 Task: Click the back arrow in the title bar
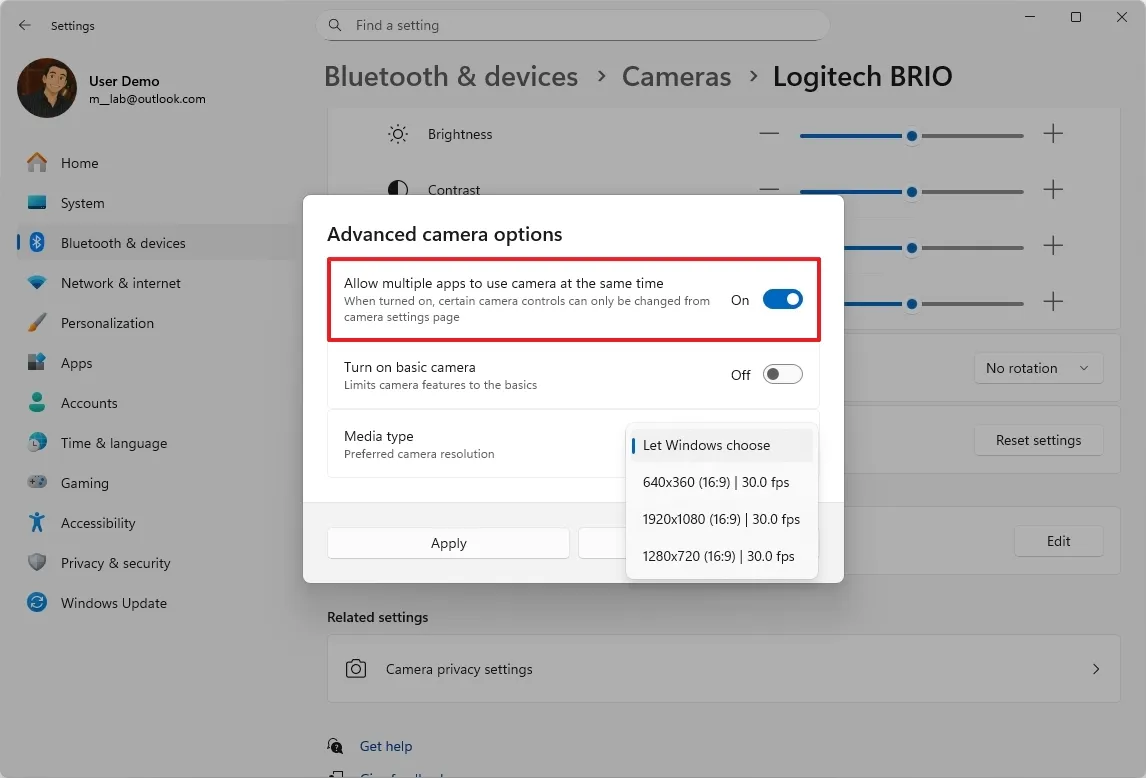point(24,25)
